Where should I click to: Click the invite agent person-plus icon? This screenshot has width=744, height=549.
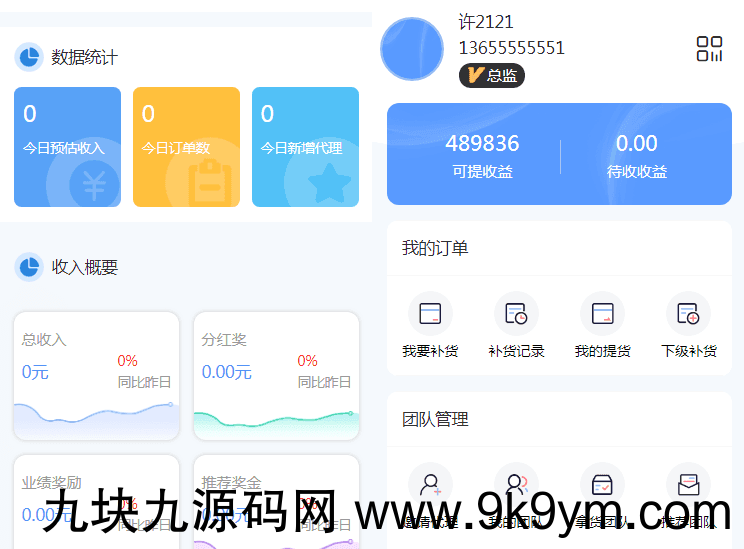[430, 485]
